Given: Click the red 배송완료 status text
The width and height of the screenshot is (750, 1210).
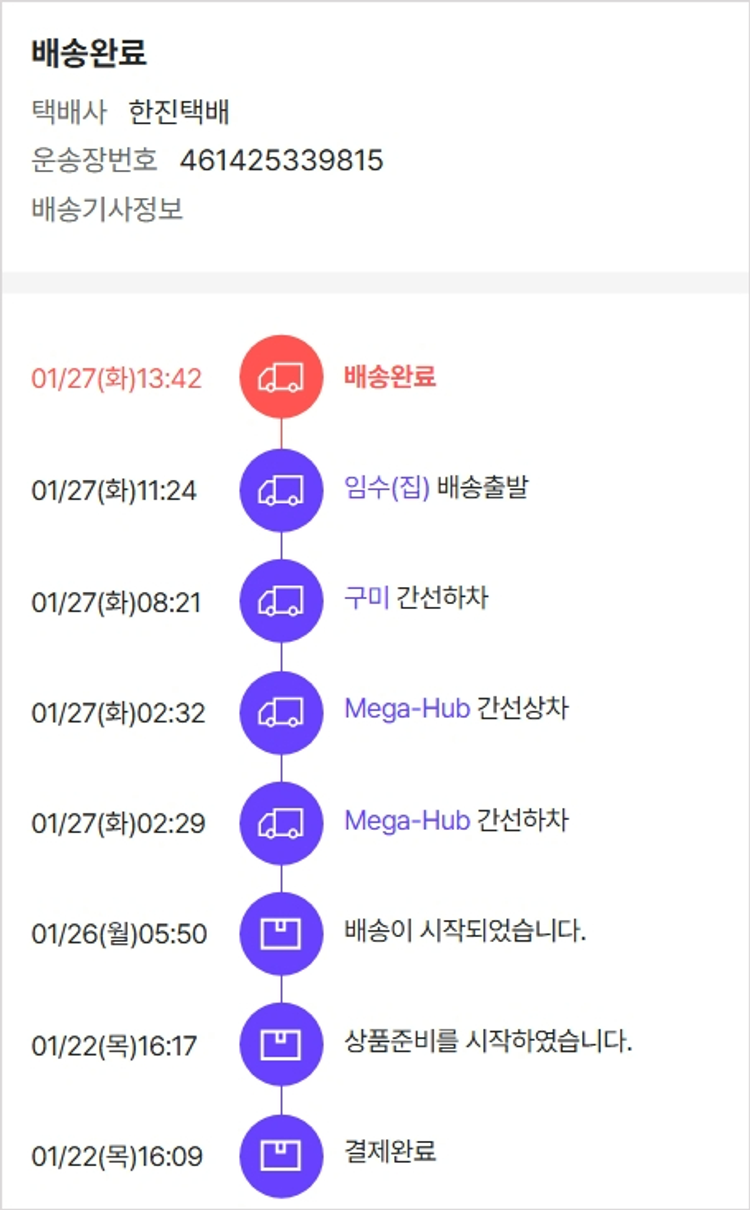Looking at the screenshot, I should click(x=390, y=377).
